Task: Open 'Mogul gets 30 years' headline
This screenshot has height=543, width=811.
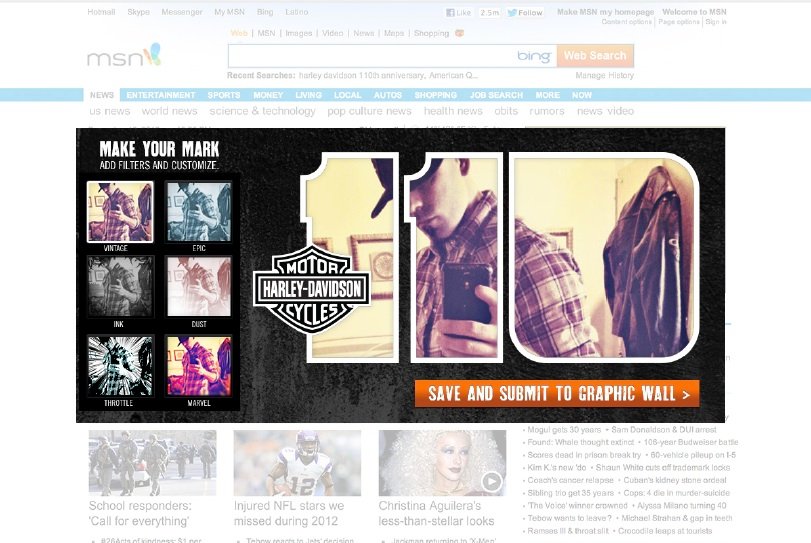Action: pyautogui.click(x=564, y=430)
